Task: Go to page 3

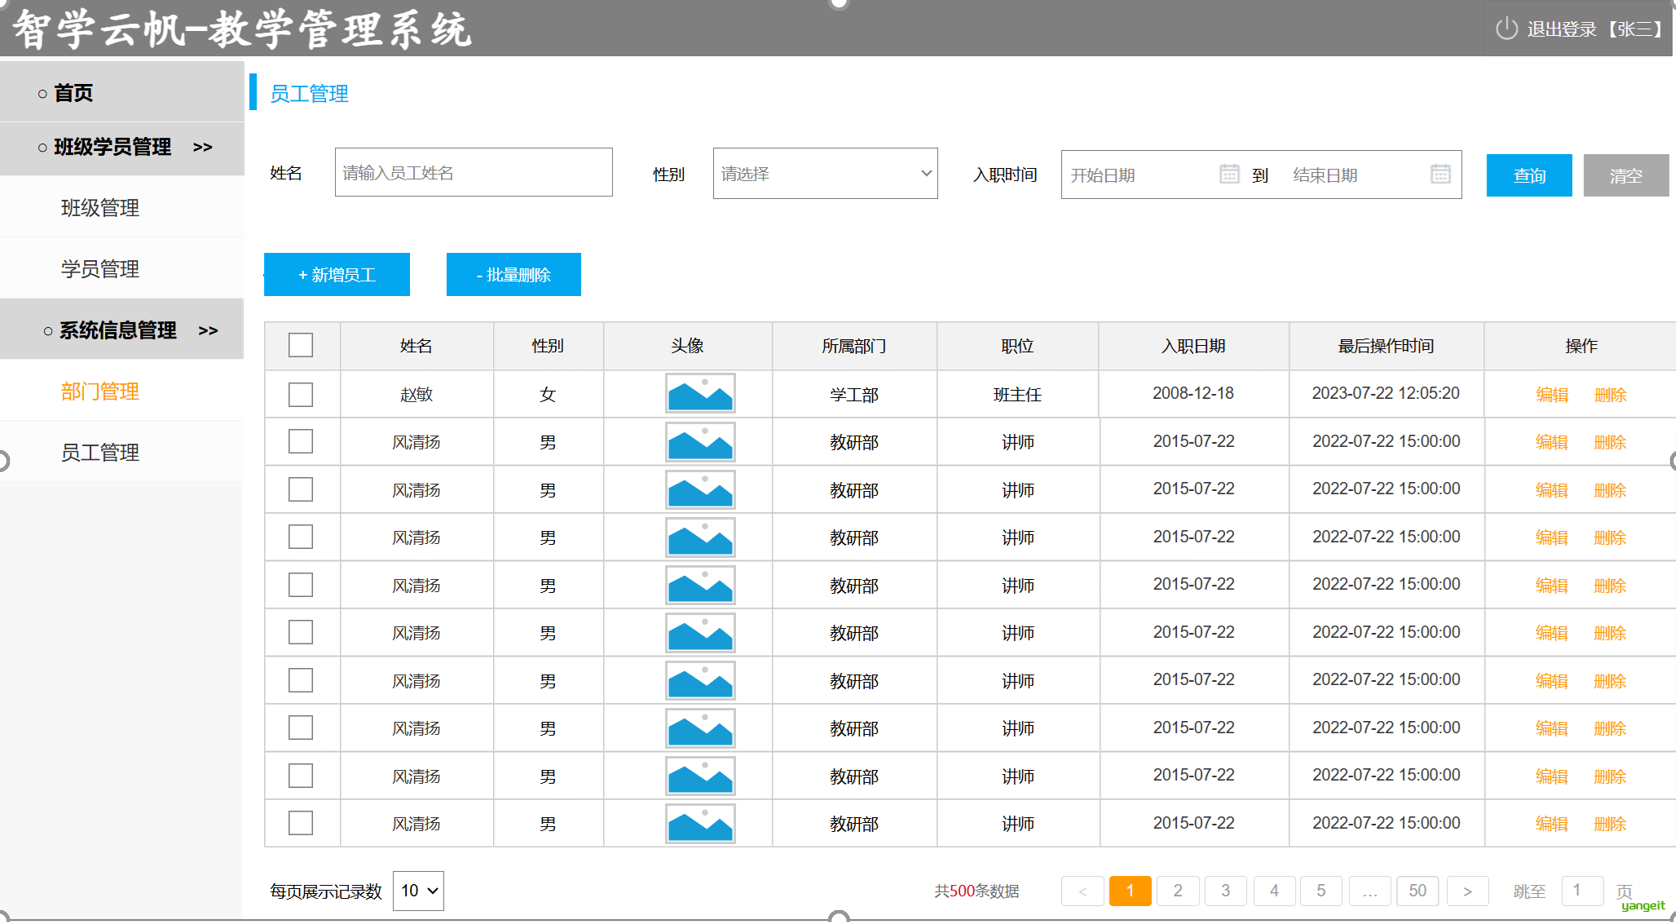Action: 1226,890
